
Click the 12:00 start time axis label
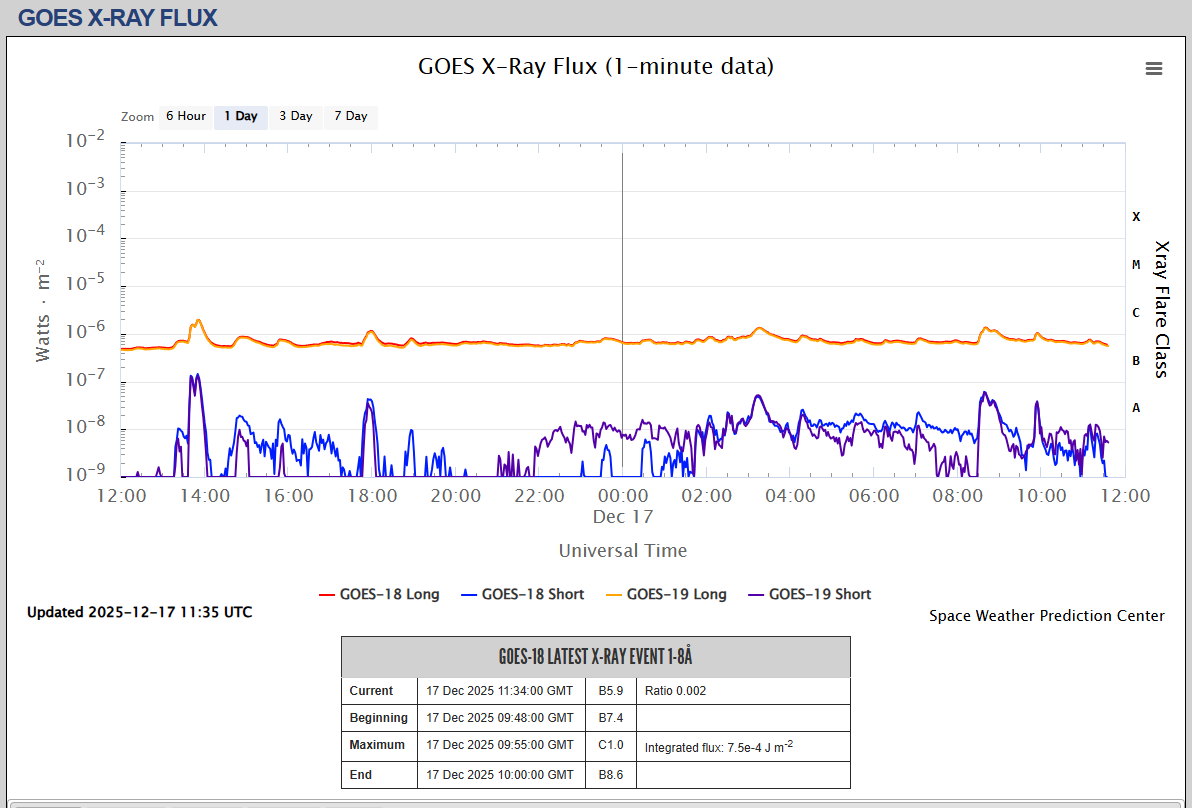point(122,496)
